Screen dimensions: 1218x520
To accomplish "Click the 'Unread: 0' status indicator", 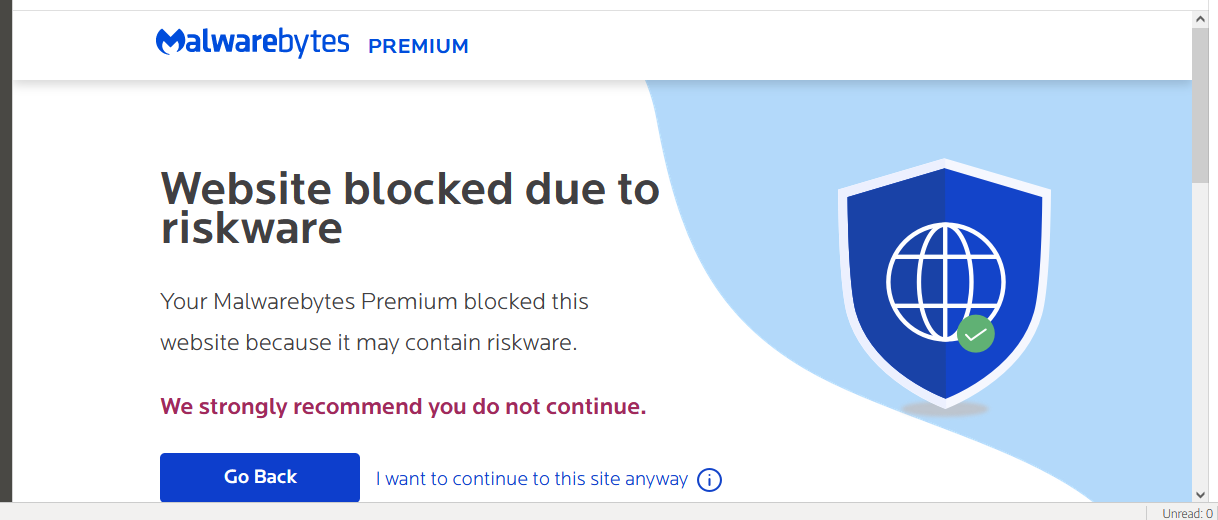I will coord(1187,513).
